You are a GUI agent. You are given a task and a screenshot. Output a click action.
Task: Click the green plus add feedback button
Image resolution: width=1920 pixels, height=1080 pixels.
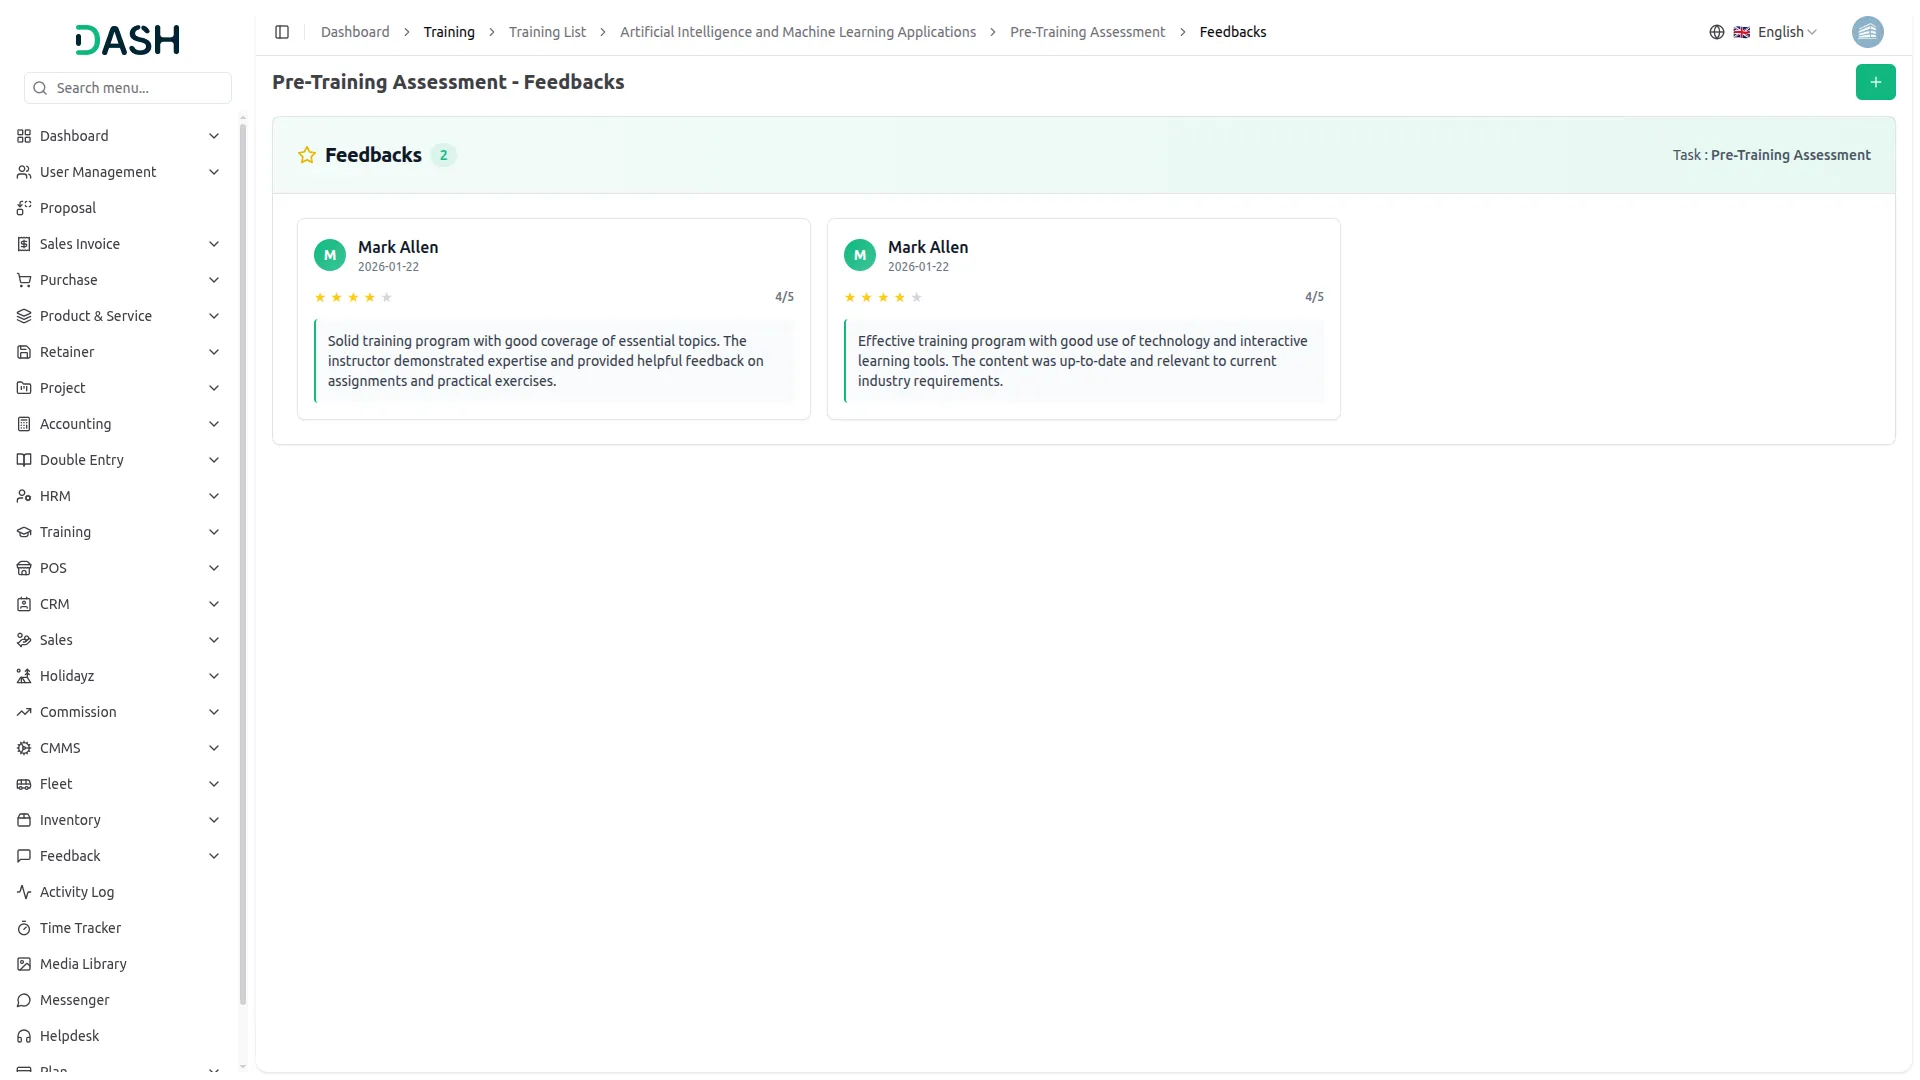click(x=1875, y=82)
